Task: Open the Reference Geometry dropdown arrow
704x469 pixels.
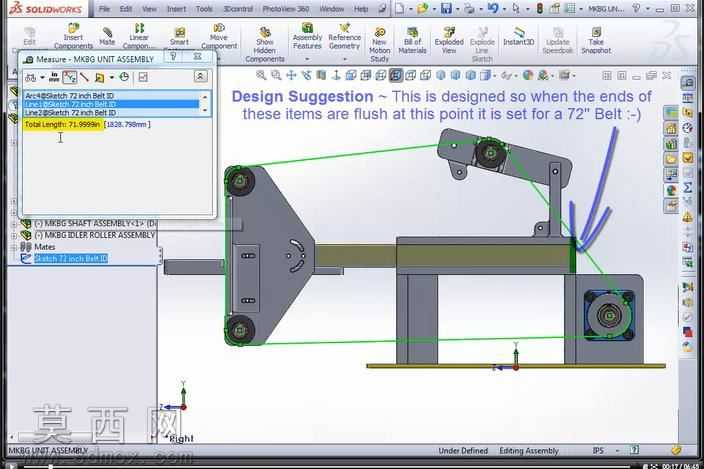Action: [345, 59]
